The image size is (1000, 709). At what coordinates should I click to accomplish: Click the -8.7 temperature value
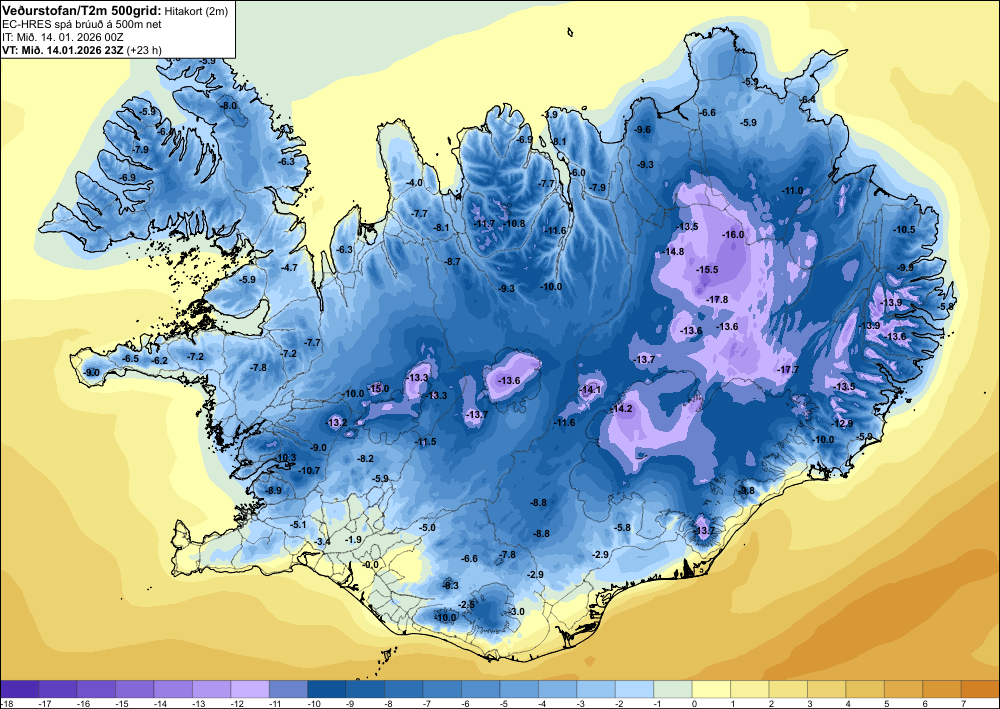pyautogui.click(x=452, y=261)
